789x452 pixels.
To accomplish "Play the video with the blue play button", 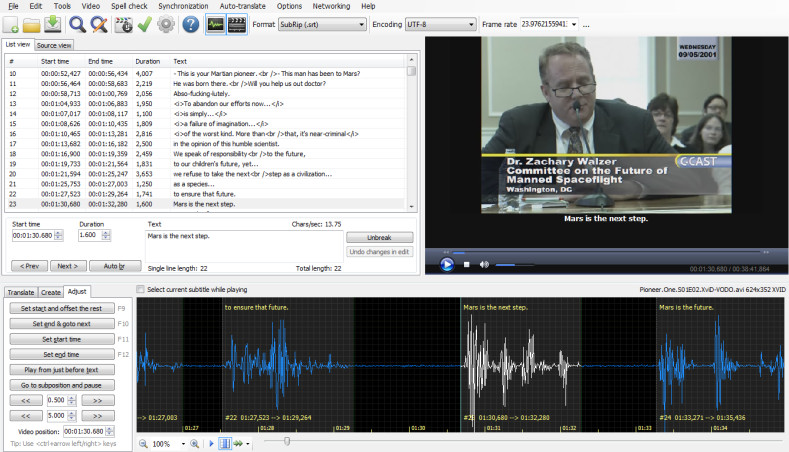I will click(x=446, y=264).
